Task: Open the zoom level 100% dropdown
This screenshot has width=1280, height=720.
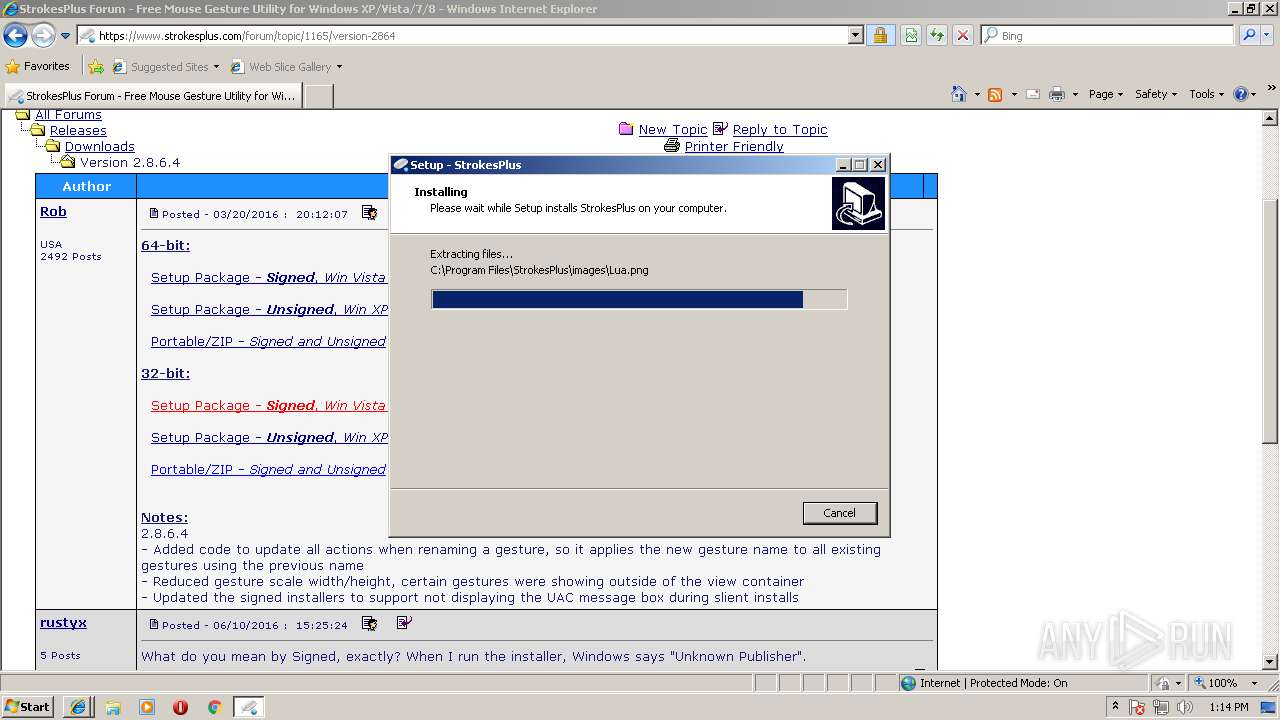Action: tap(1254, 683)
